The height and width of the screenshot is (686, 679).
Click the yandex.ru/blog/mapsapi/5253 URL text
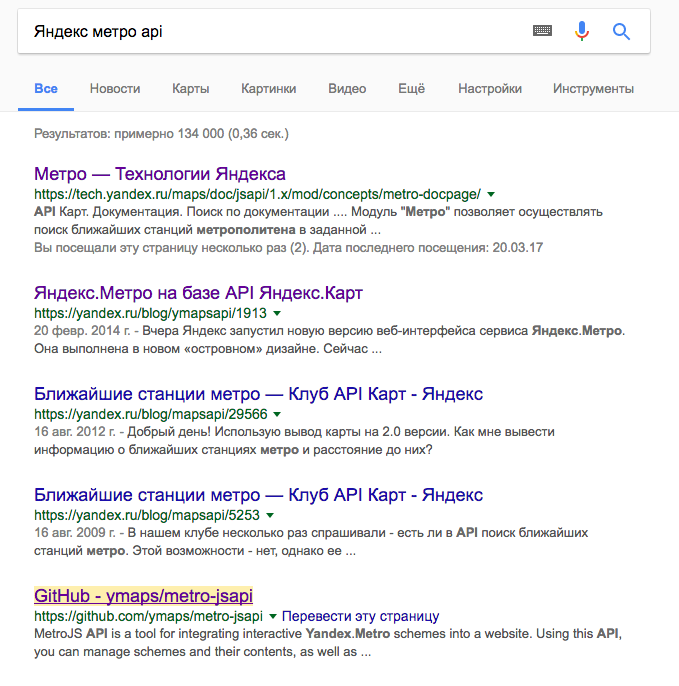pos(147,515)
